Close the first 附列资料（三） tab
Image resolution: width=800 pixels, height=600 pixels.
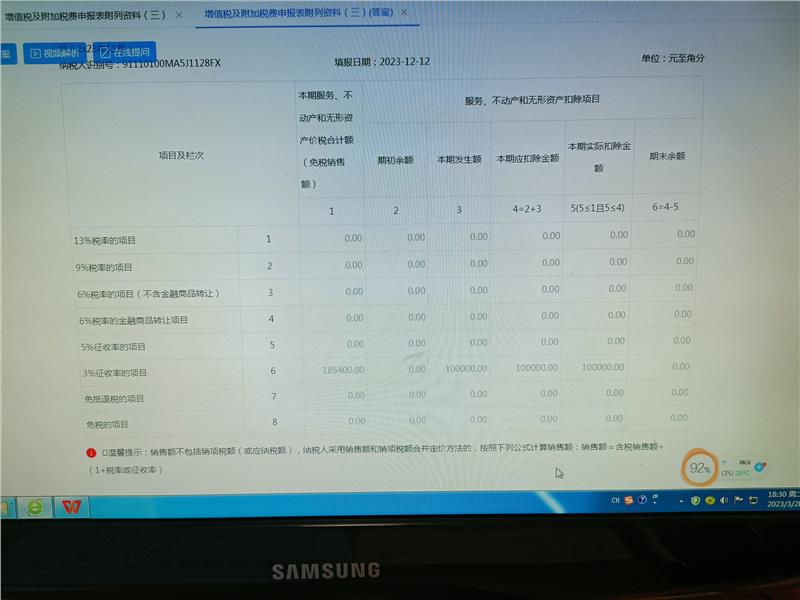click(179, 15)
